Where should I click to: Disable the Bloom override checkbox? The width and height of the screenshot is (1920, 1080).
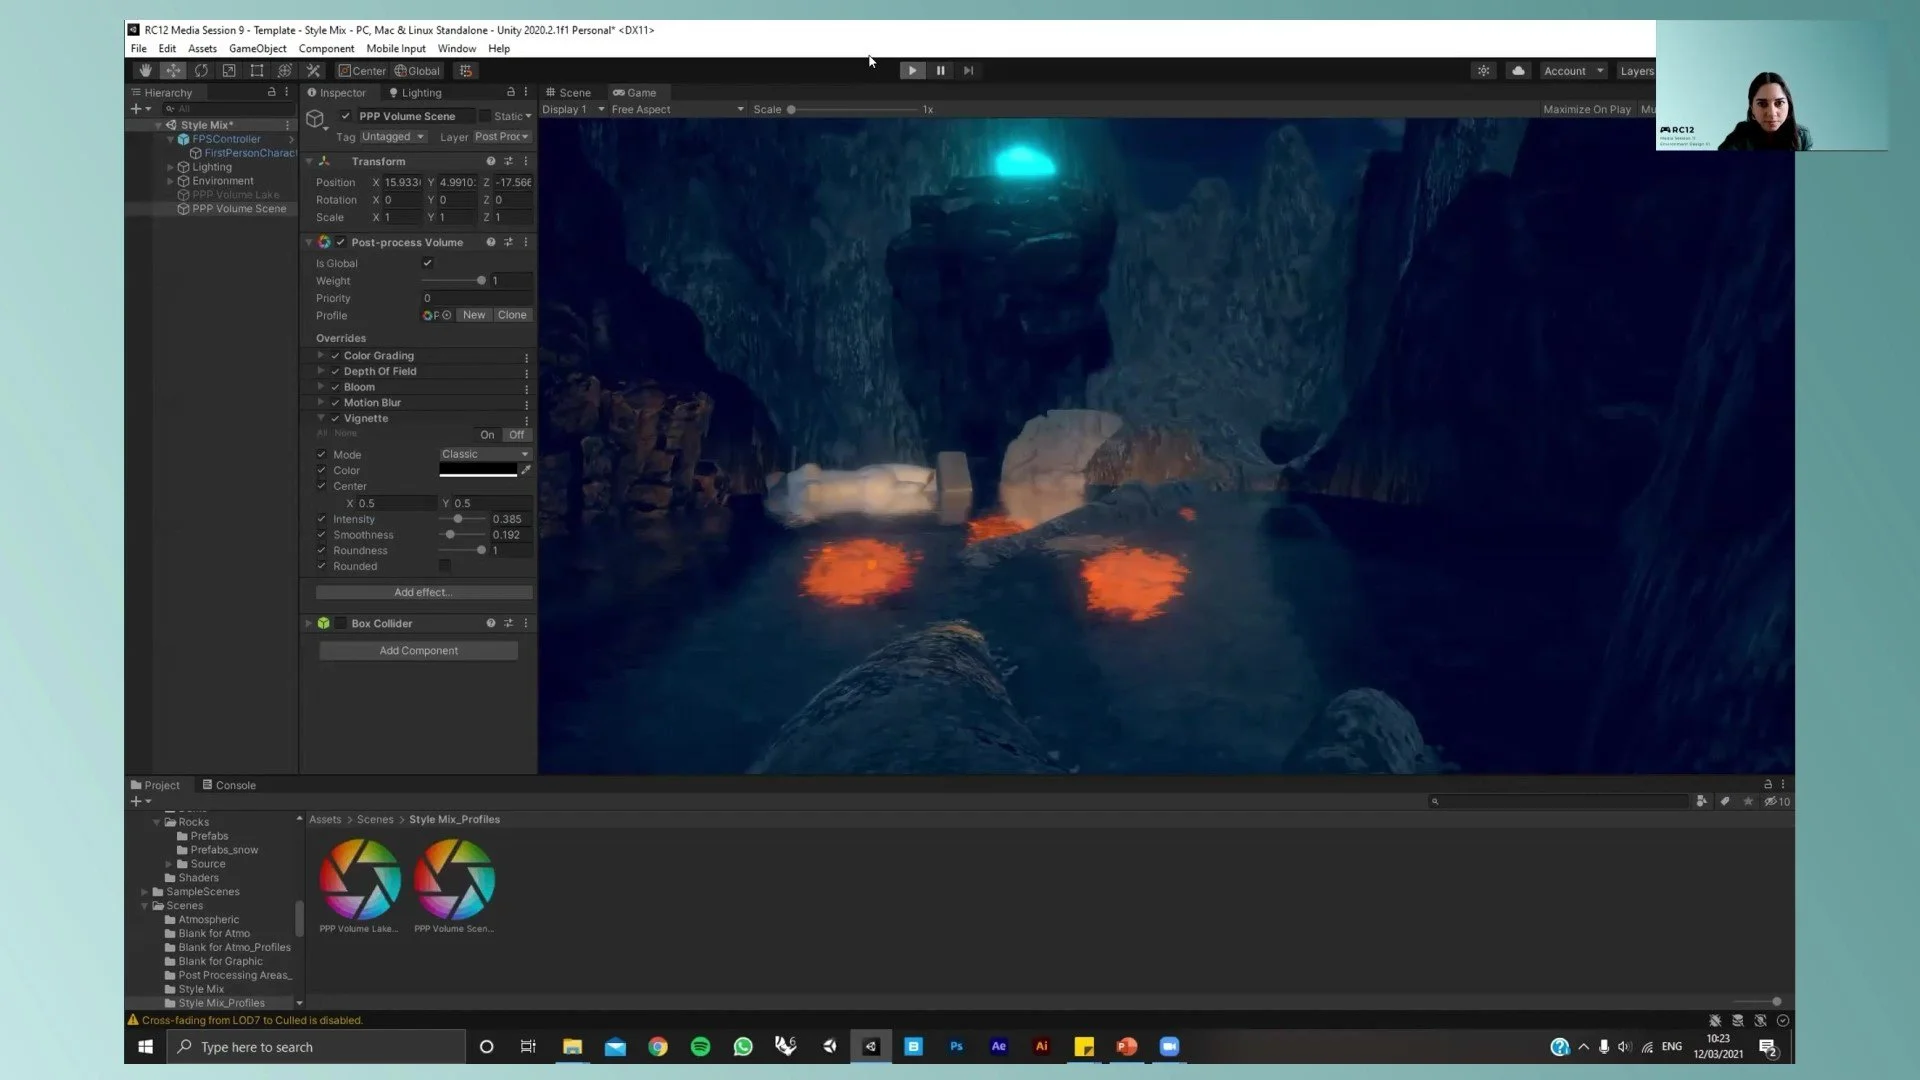pos(336,387)
